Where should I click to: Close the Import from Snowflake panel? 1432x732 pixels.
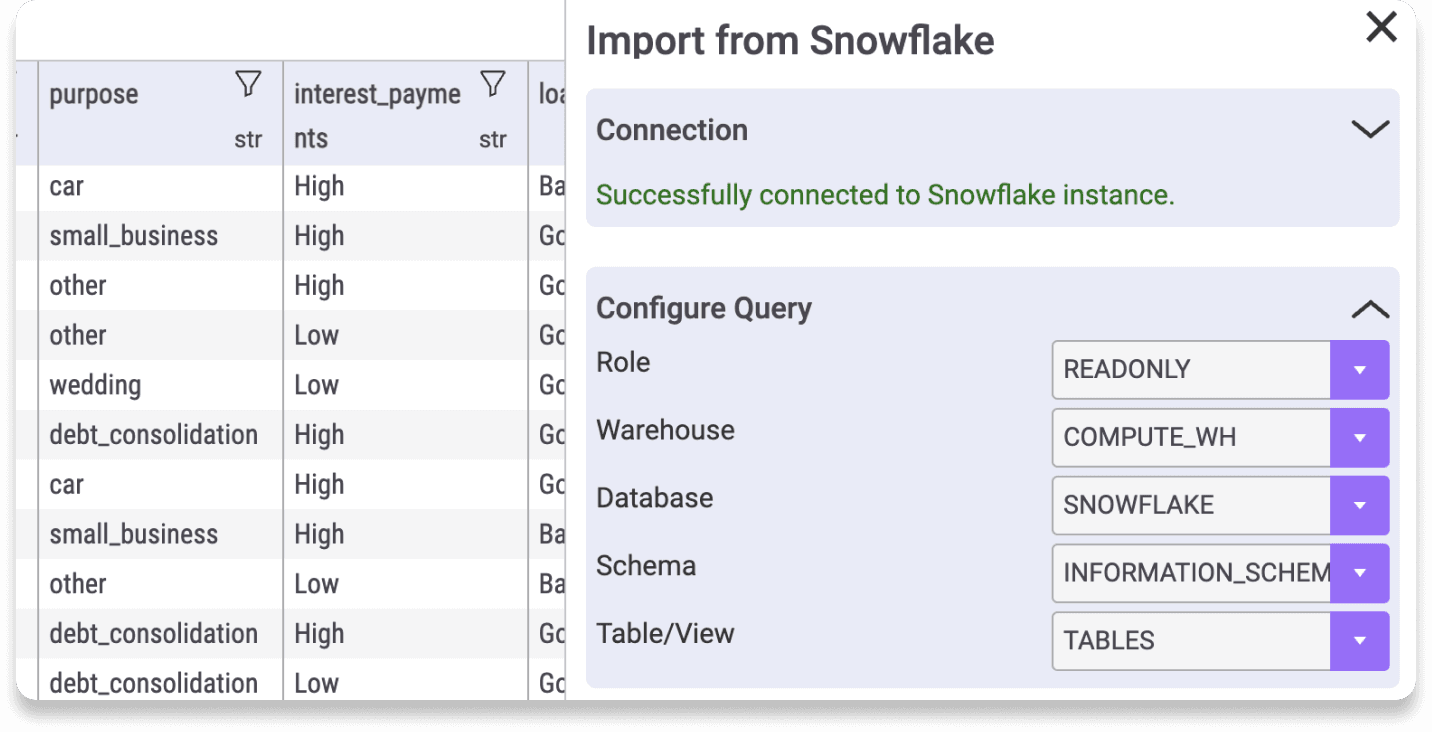point(1381,28)
